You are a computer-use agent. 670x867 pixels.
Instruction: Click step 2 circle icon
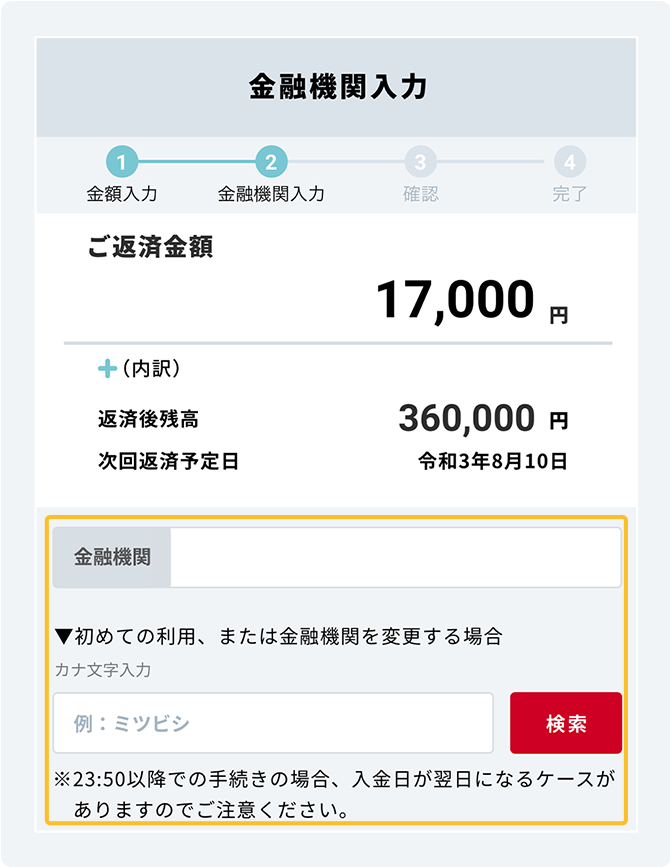(x=271, y=162)
